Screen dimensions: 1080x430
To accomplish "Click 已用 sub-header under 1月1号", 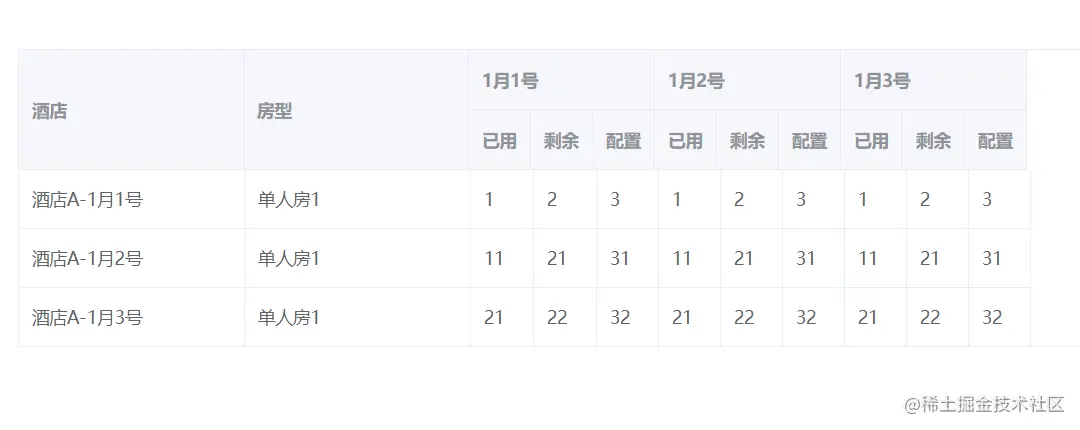I will tap(500, 141).
